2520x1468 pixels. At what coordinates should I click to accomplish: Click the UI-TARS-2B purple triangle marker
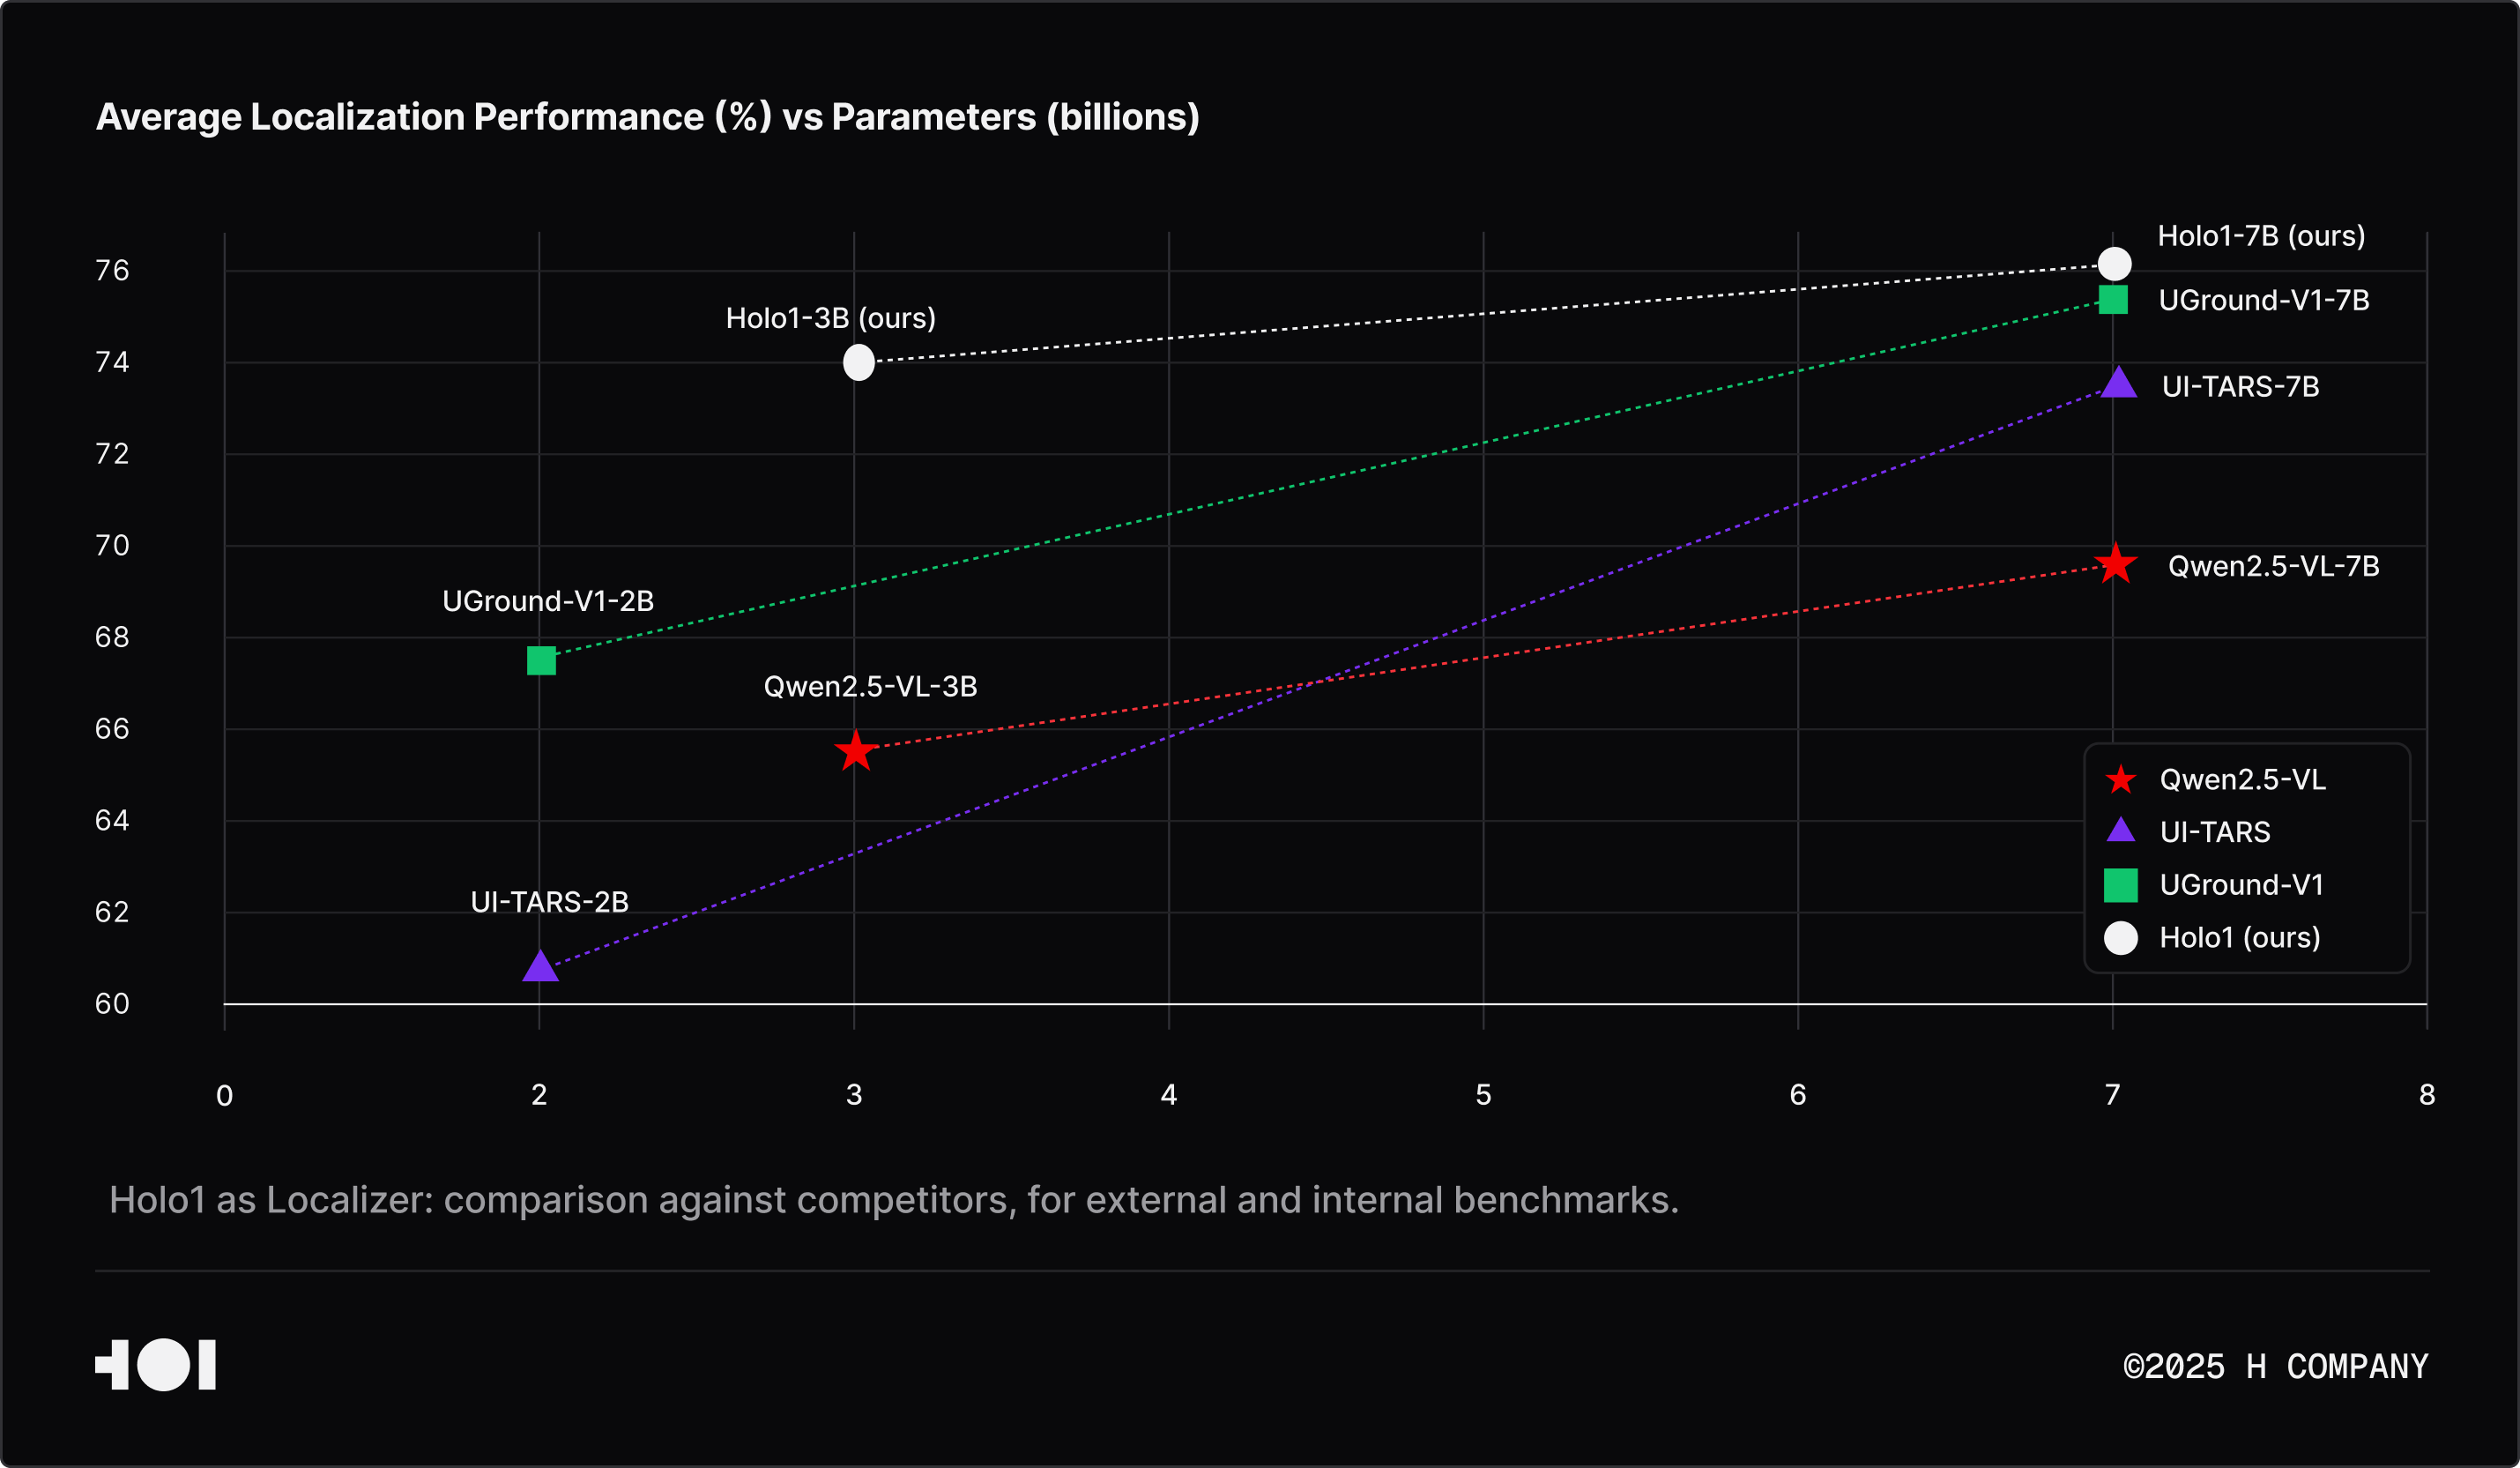(540, 966)
